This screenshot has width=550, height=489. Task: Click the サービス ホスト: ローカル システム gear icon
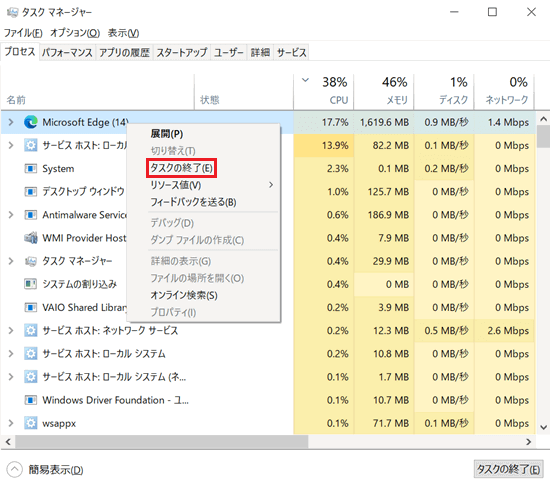click(31, 354)
